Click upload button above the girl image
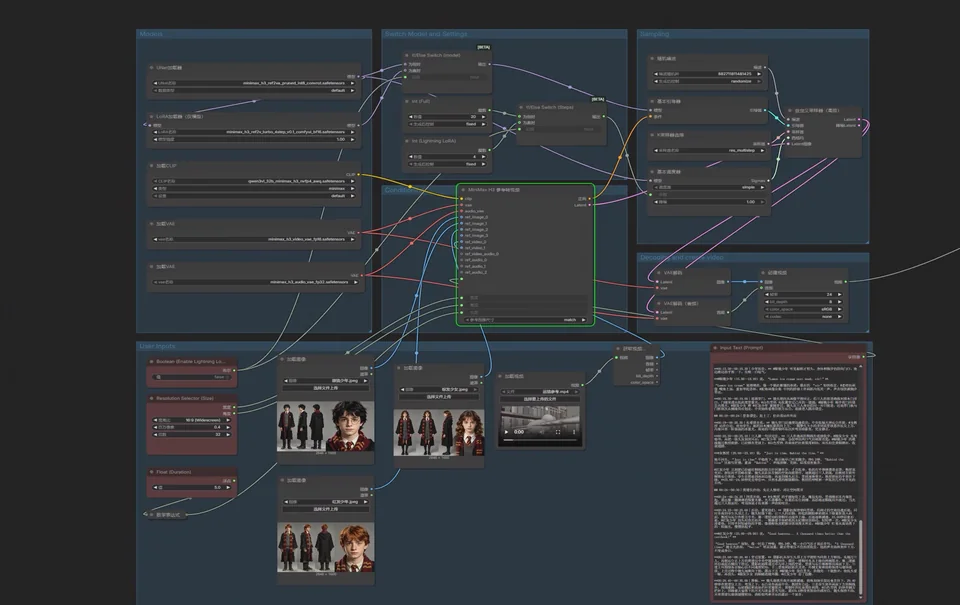Viewport: 960px width, 605px height. click(439, 397)
